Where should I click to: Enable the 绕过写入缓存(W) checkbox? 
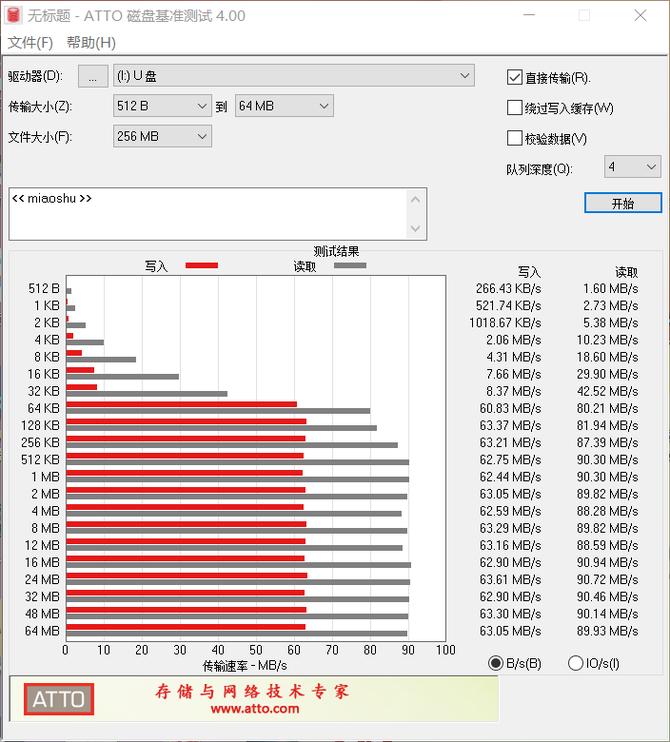(x=515, y=108)
